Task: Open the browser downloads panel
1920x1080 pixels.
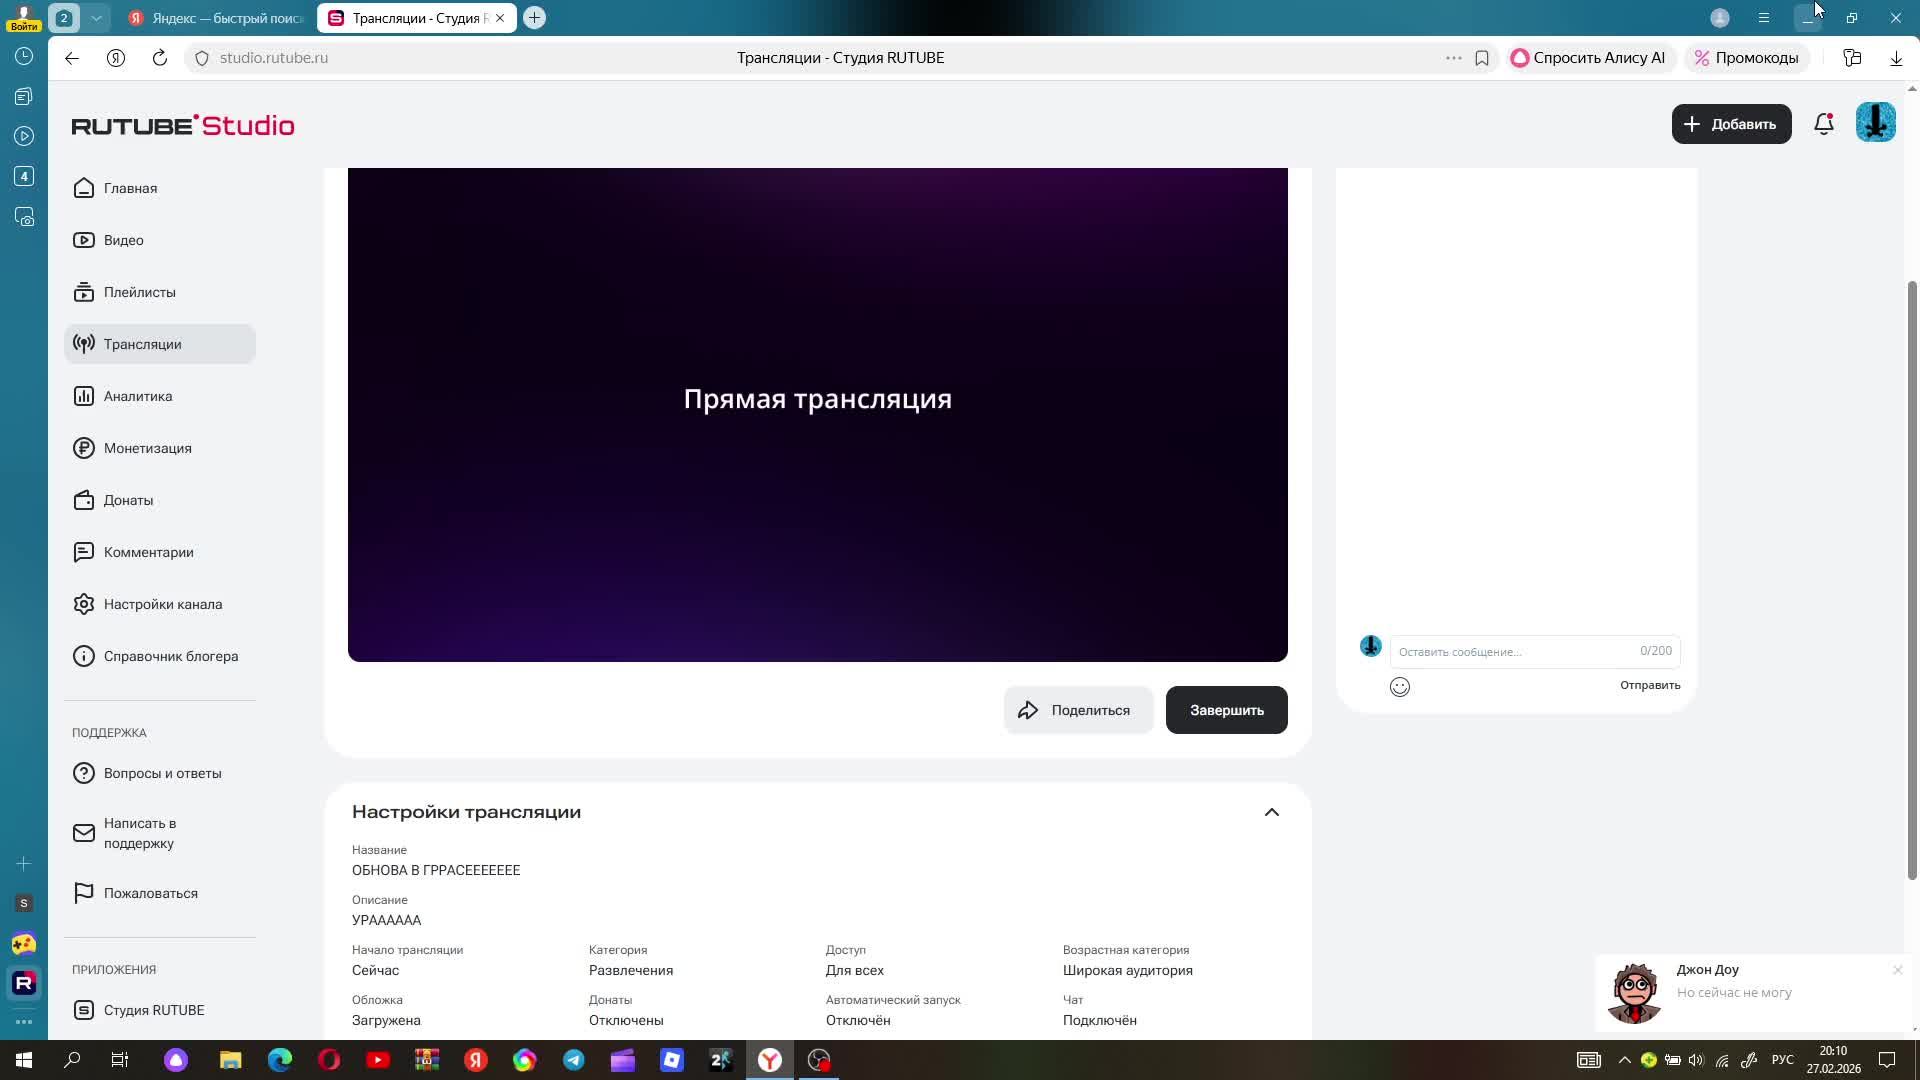Action: tap(1895, 57)
